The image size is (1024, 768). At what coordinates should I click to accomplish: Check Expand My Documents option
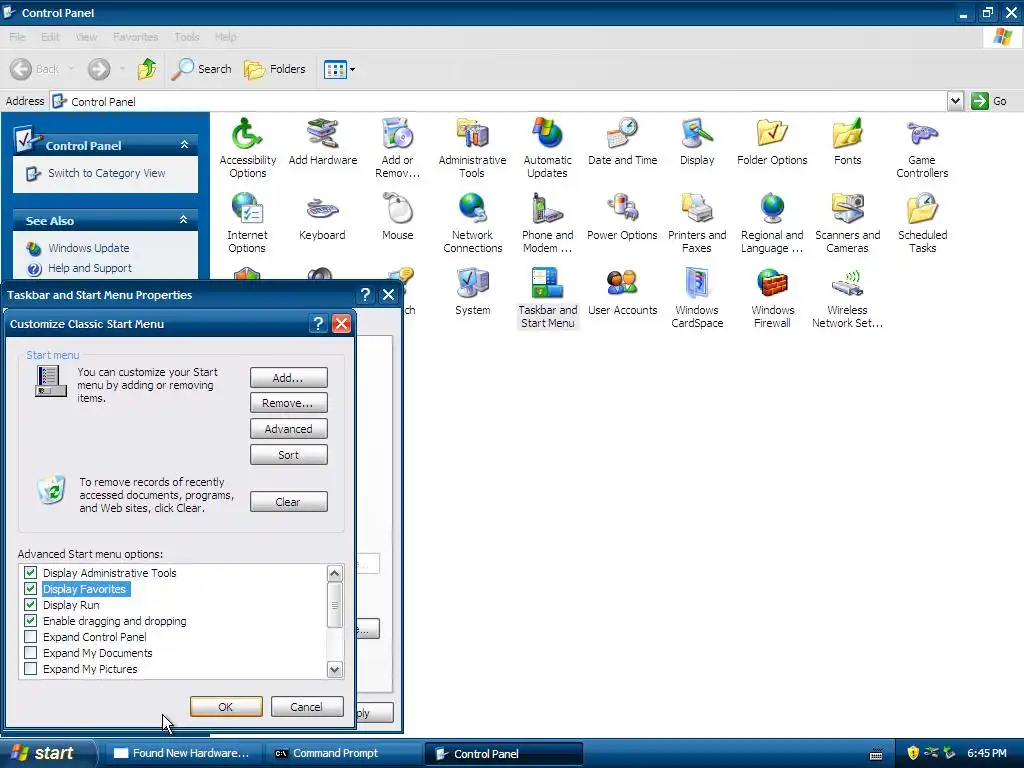30,652
